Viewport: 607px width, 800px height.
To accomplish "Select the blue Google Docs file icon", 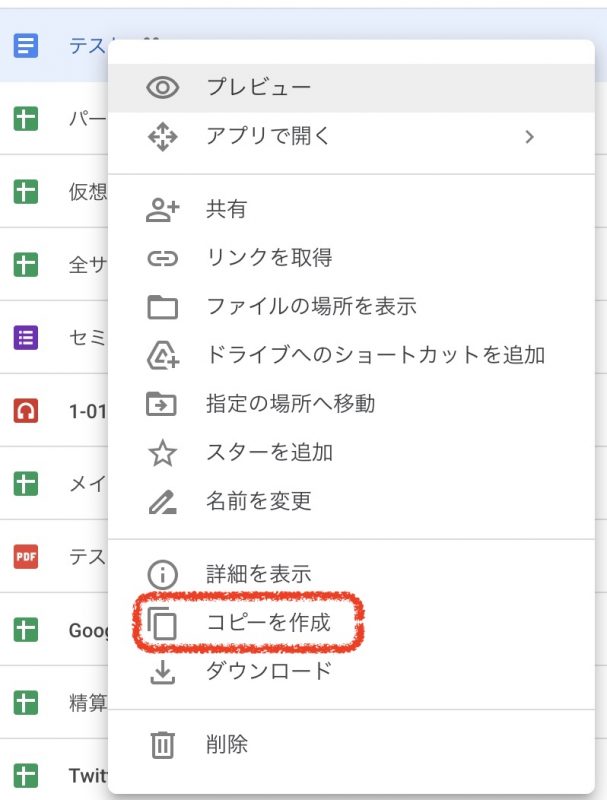I will [x=26, y=46].
